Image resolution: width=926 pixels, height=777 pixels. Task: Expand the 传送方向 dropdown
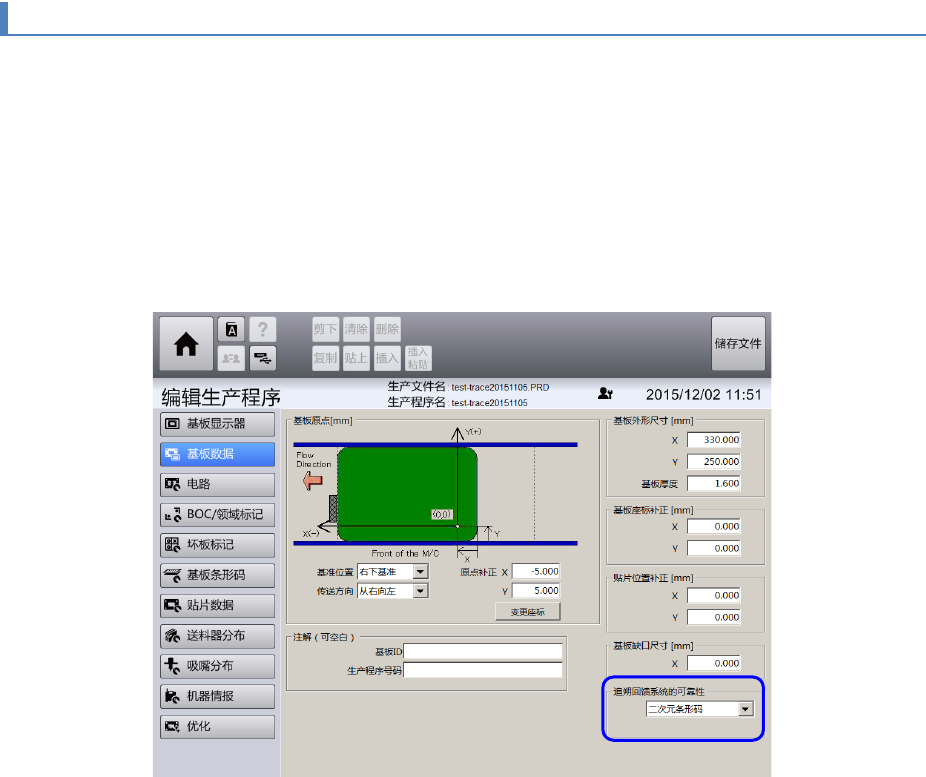coord(420,590)
